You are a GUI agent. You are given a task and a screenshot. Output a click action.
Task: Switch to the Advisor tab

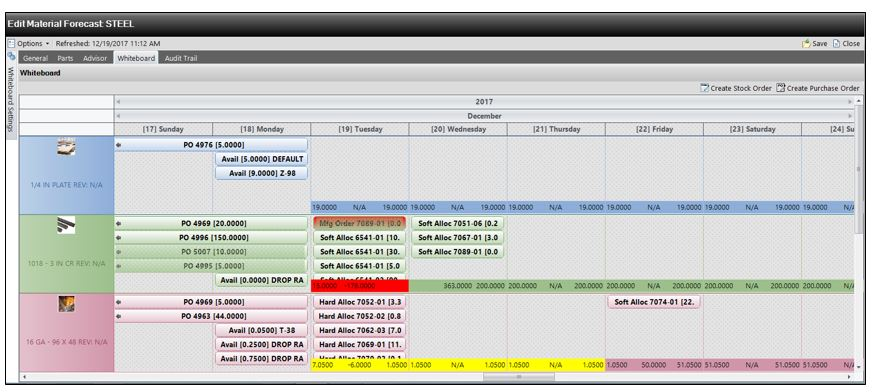point(95,58)
